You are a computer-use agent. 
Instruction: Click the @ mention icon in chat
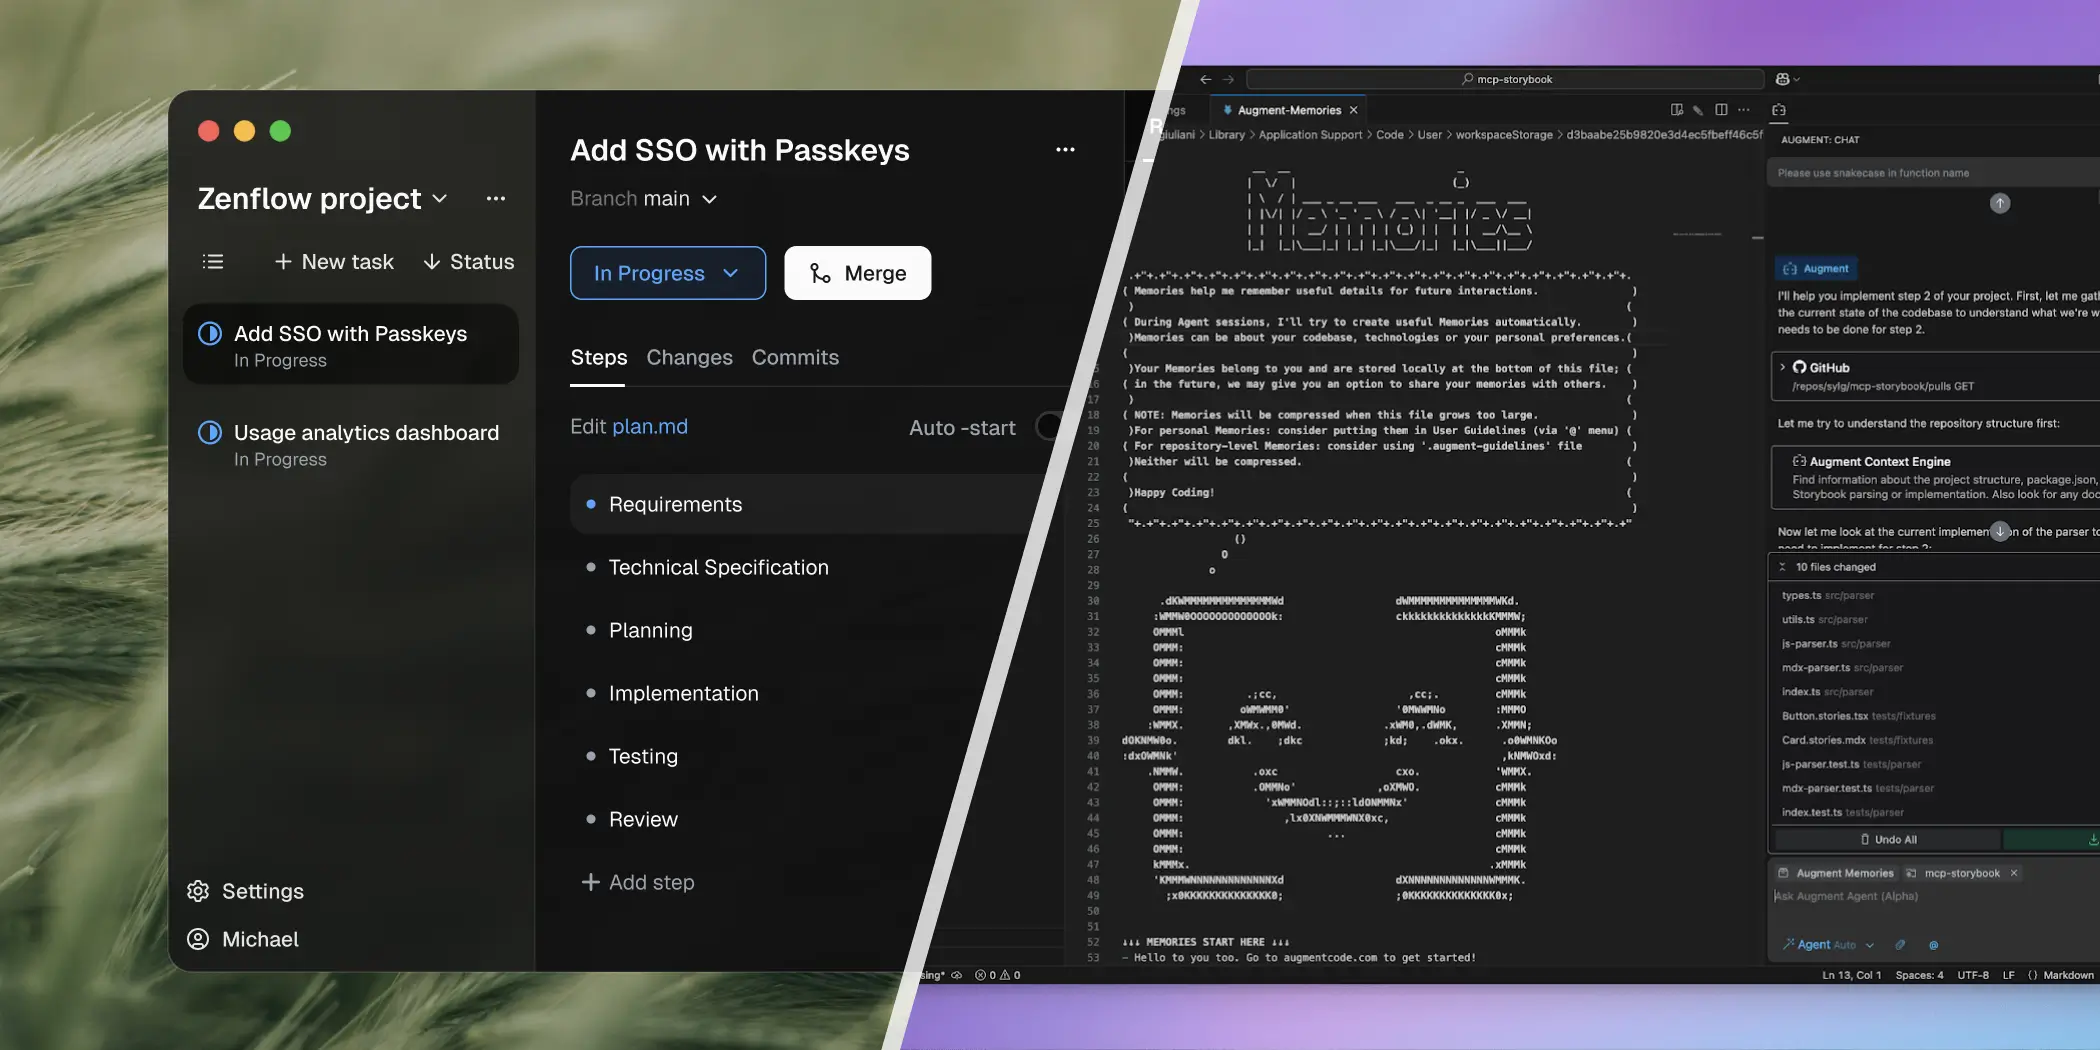[1933, 945]
